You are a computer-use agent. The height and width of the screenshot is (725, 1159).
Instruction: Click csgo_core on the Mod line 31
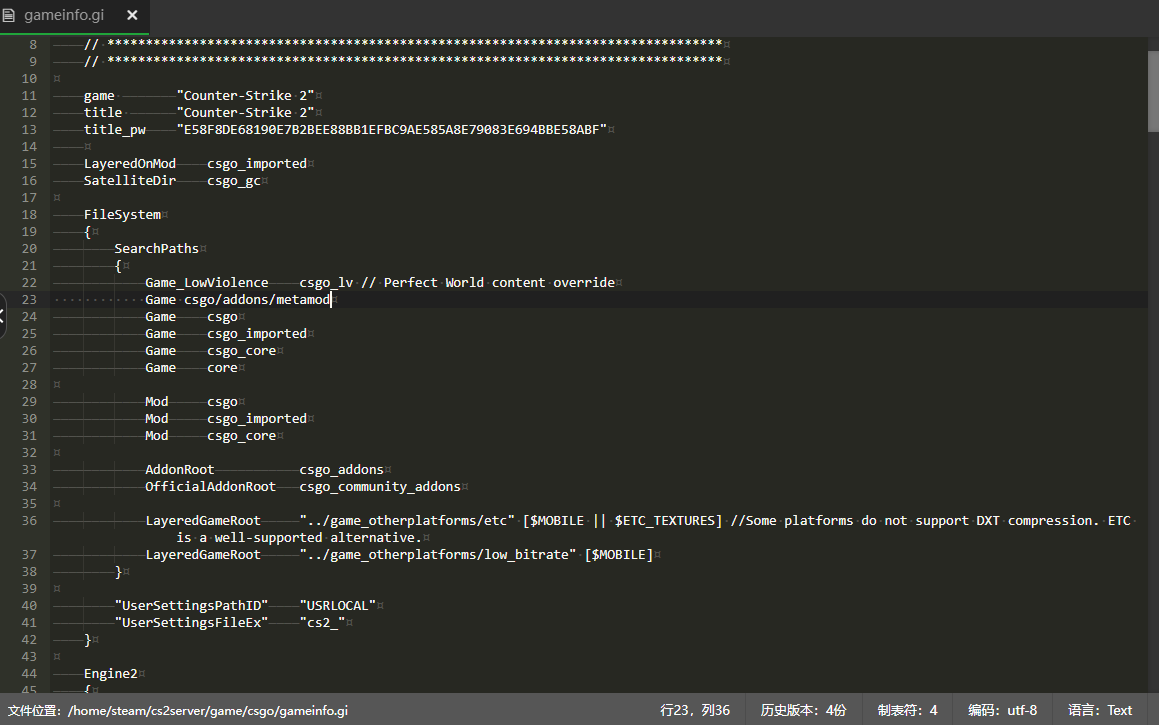[x=242, y=435]
